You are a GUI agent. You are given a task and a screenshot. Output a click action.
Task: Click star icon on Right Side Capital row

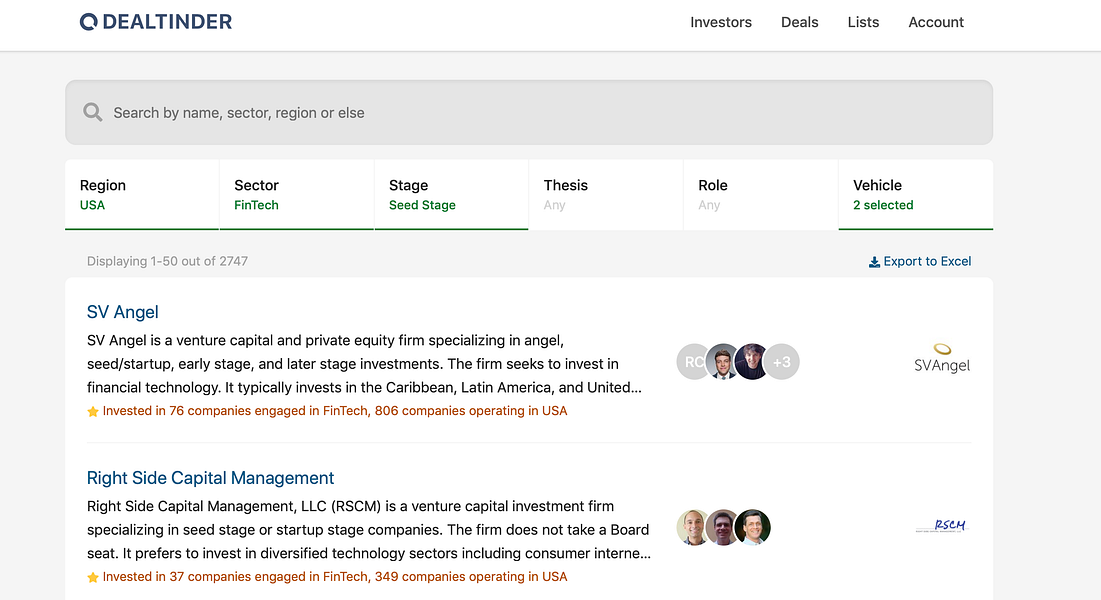93,578
